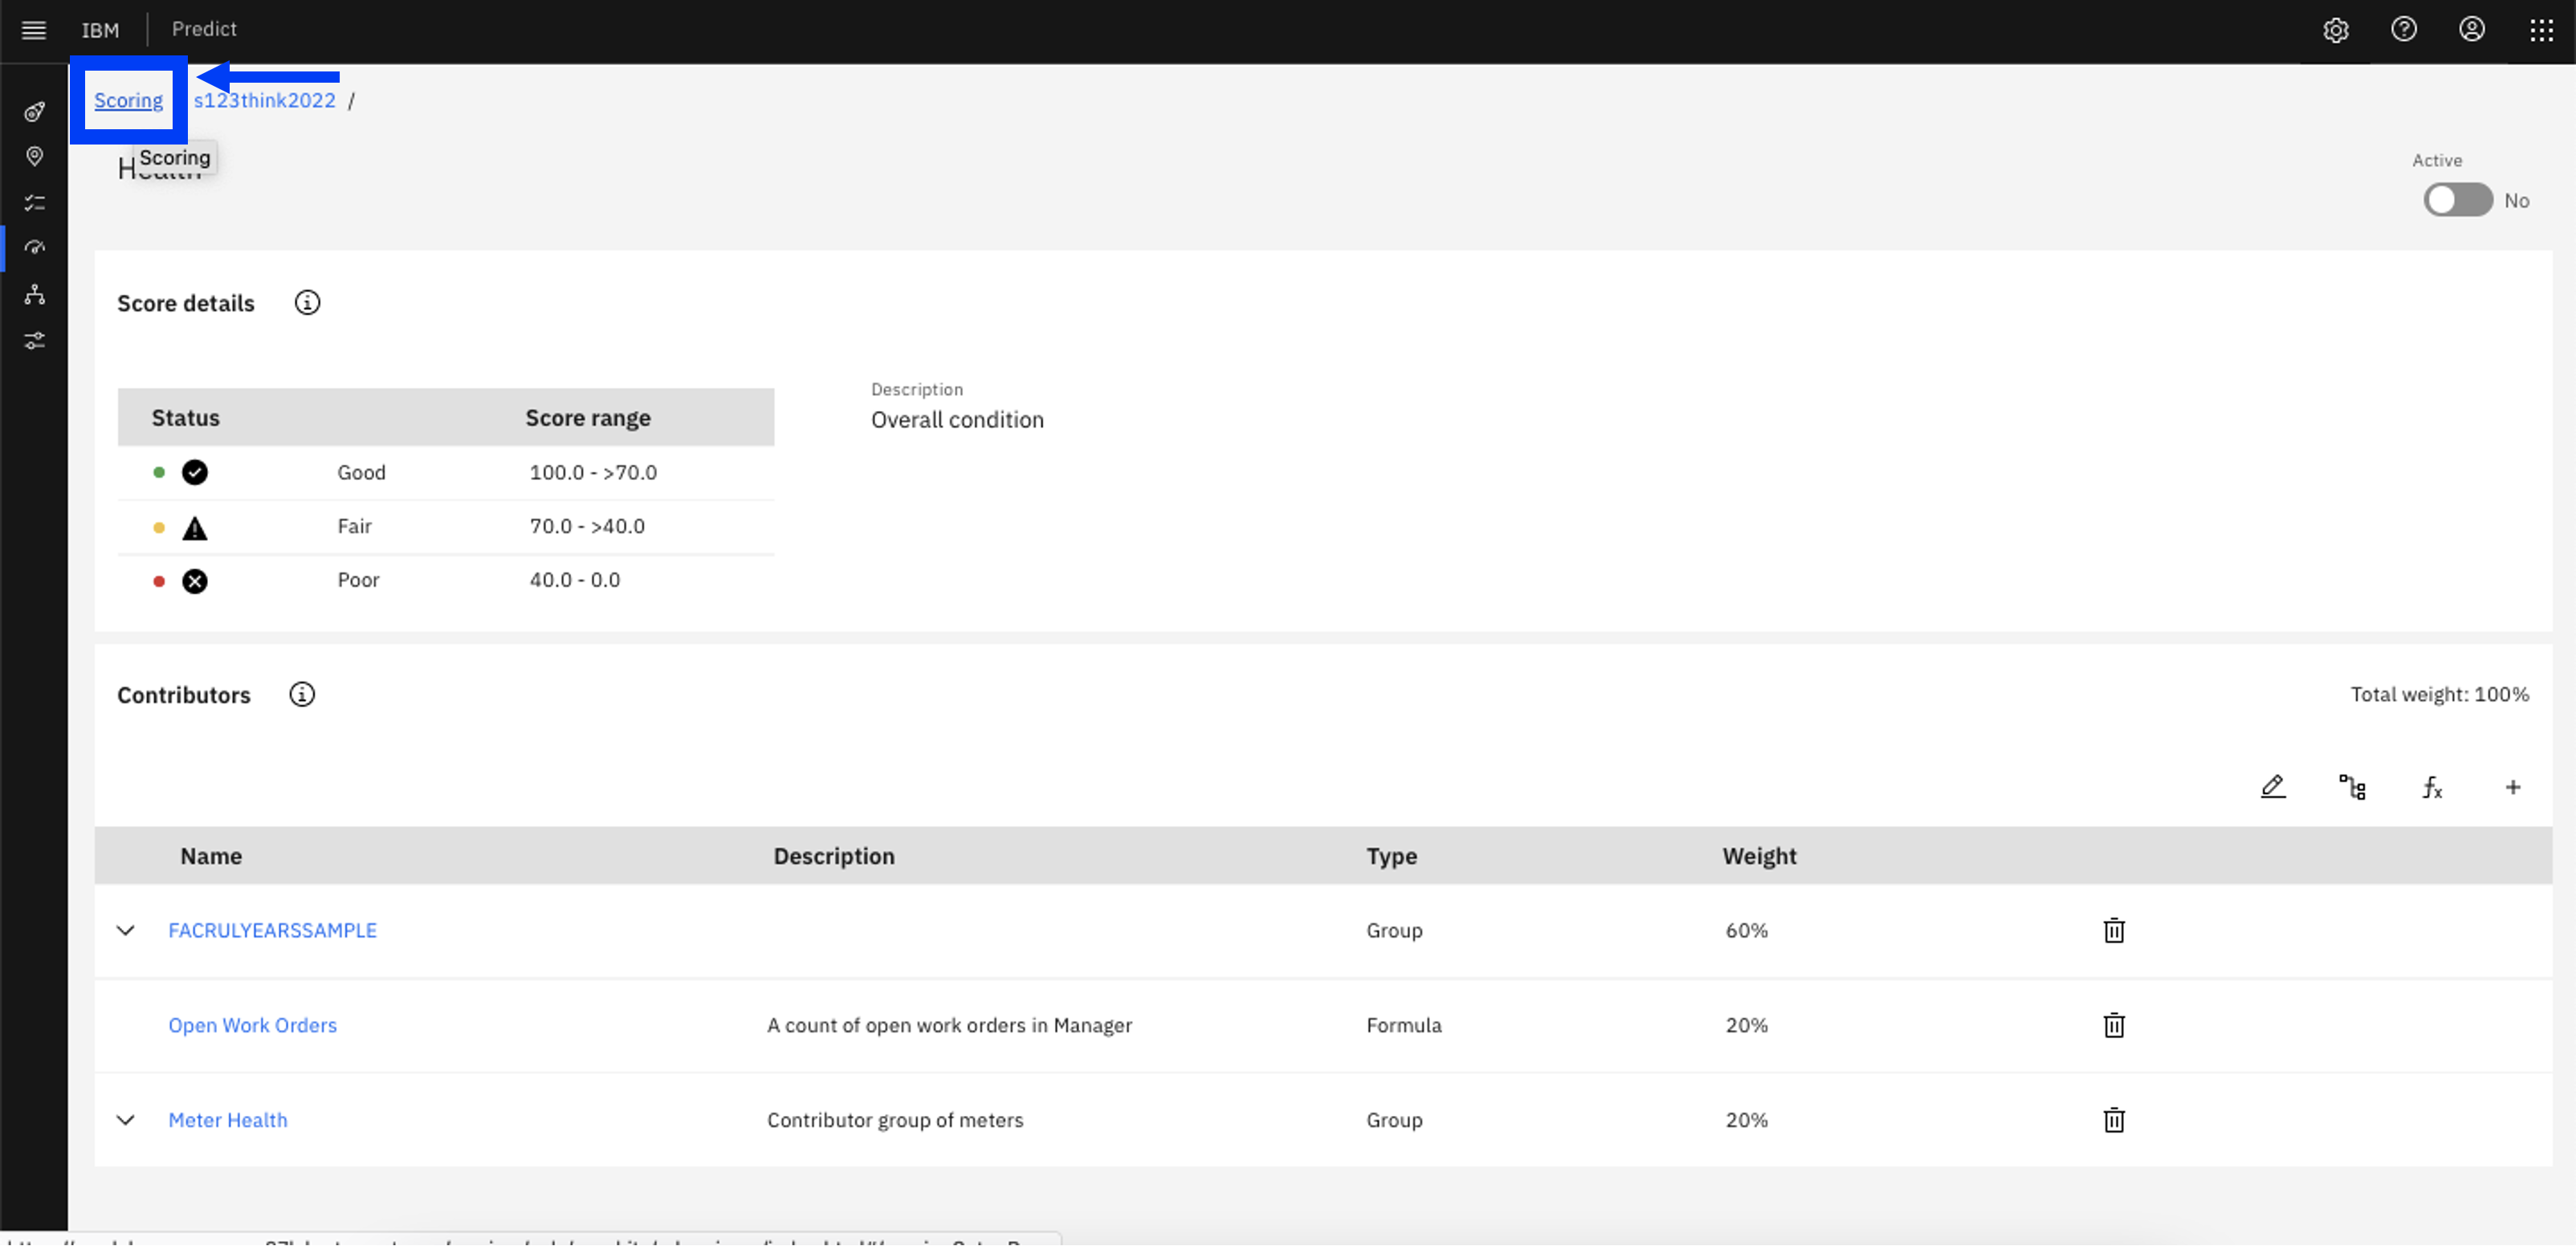Click the settings gear icon in top navigation

click(2336, 30)
